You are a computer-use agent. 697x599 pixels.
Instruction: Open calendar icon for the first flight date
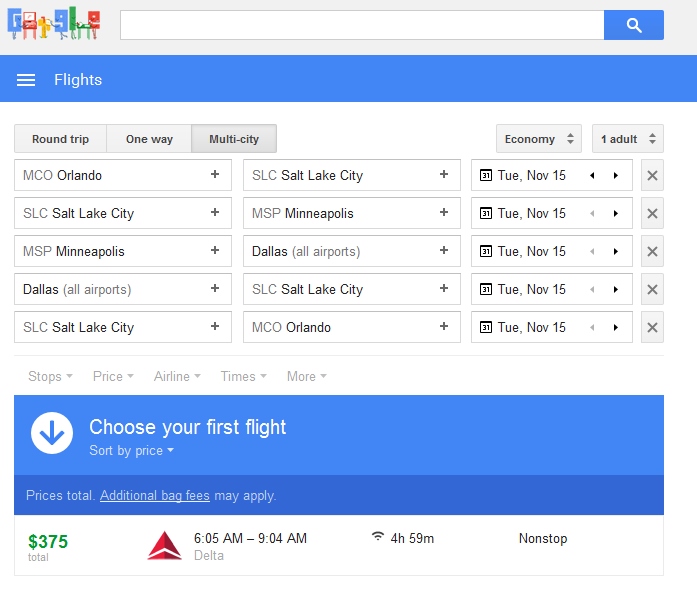coord(486,176)
